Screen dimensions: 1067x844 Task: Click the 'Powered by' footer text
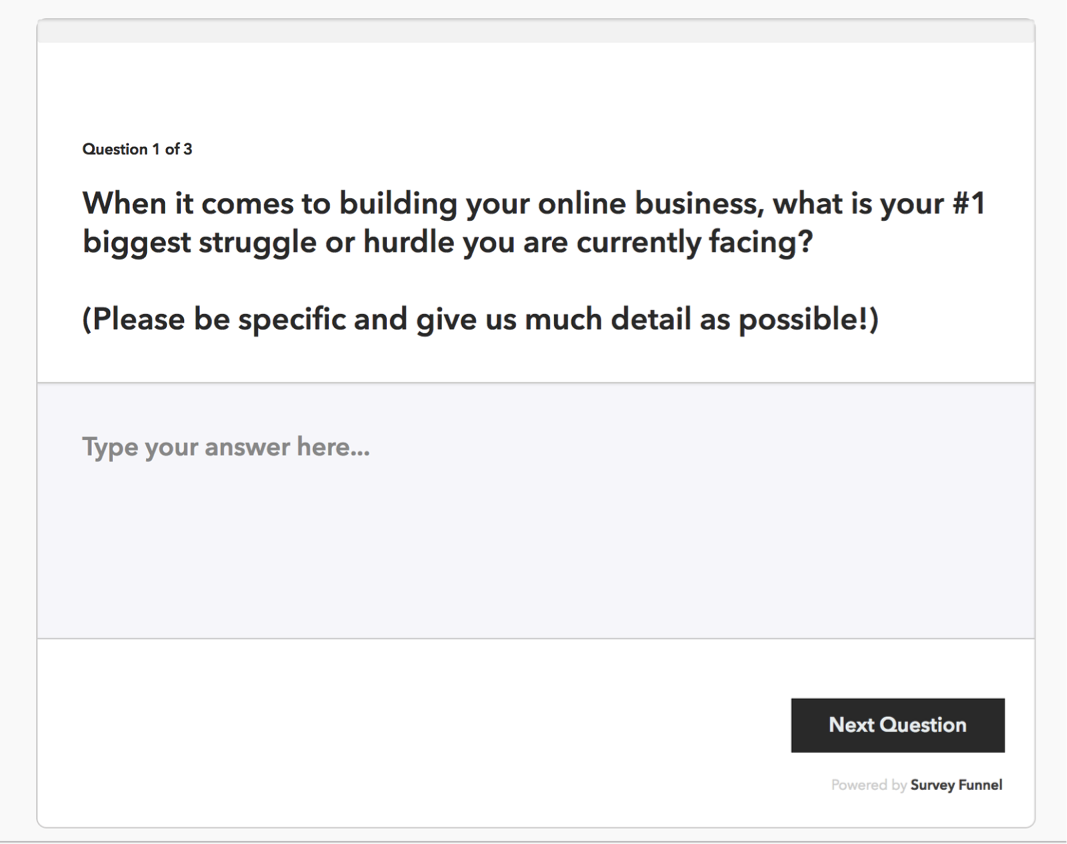point(869,785)
